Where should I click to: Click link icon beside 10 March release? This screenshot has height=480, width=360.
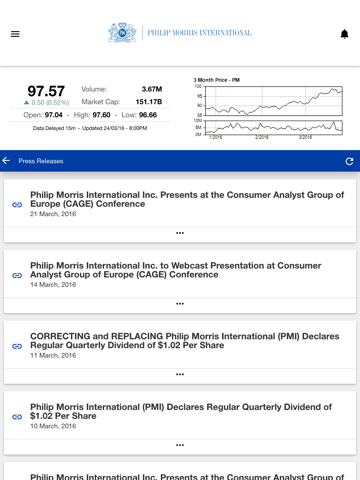(17, 417)
